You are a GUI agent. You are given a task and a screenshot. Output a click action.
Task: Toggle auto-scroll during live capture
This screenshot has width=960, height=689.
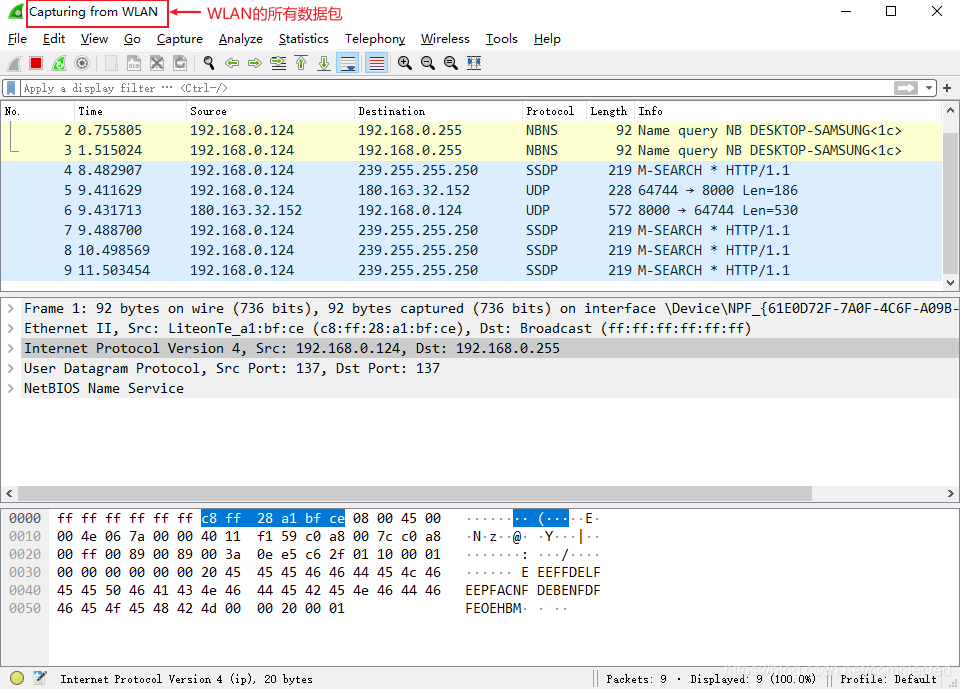pyautogui.click(x=348, y=63)
